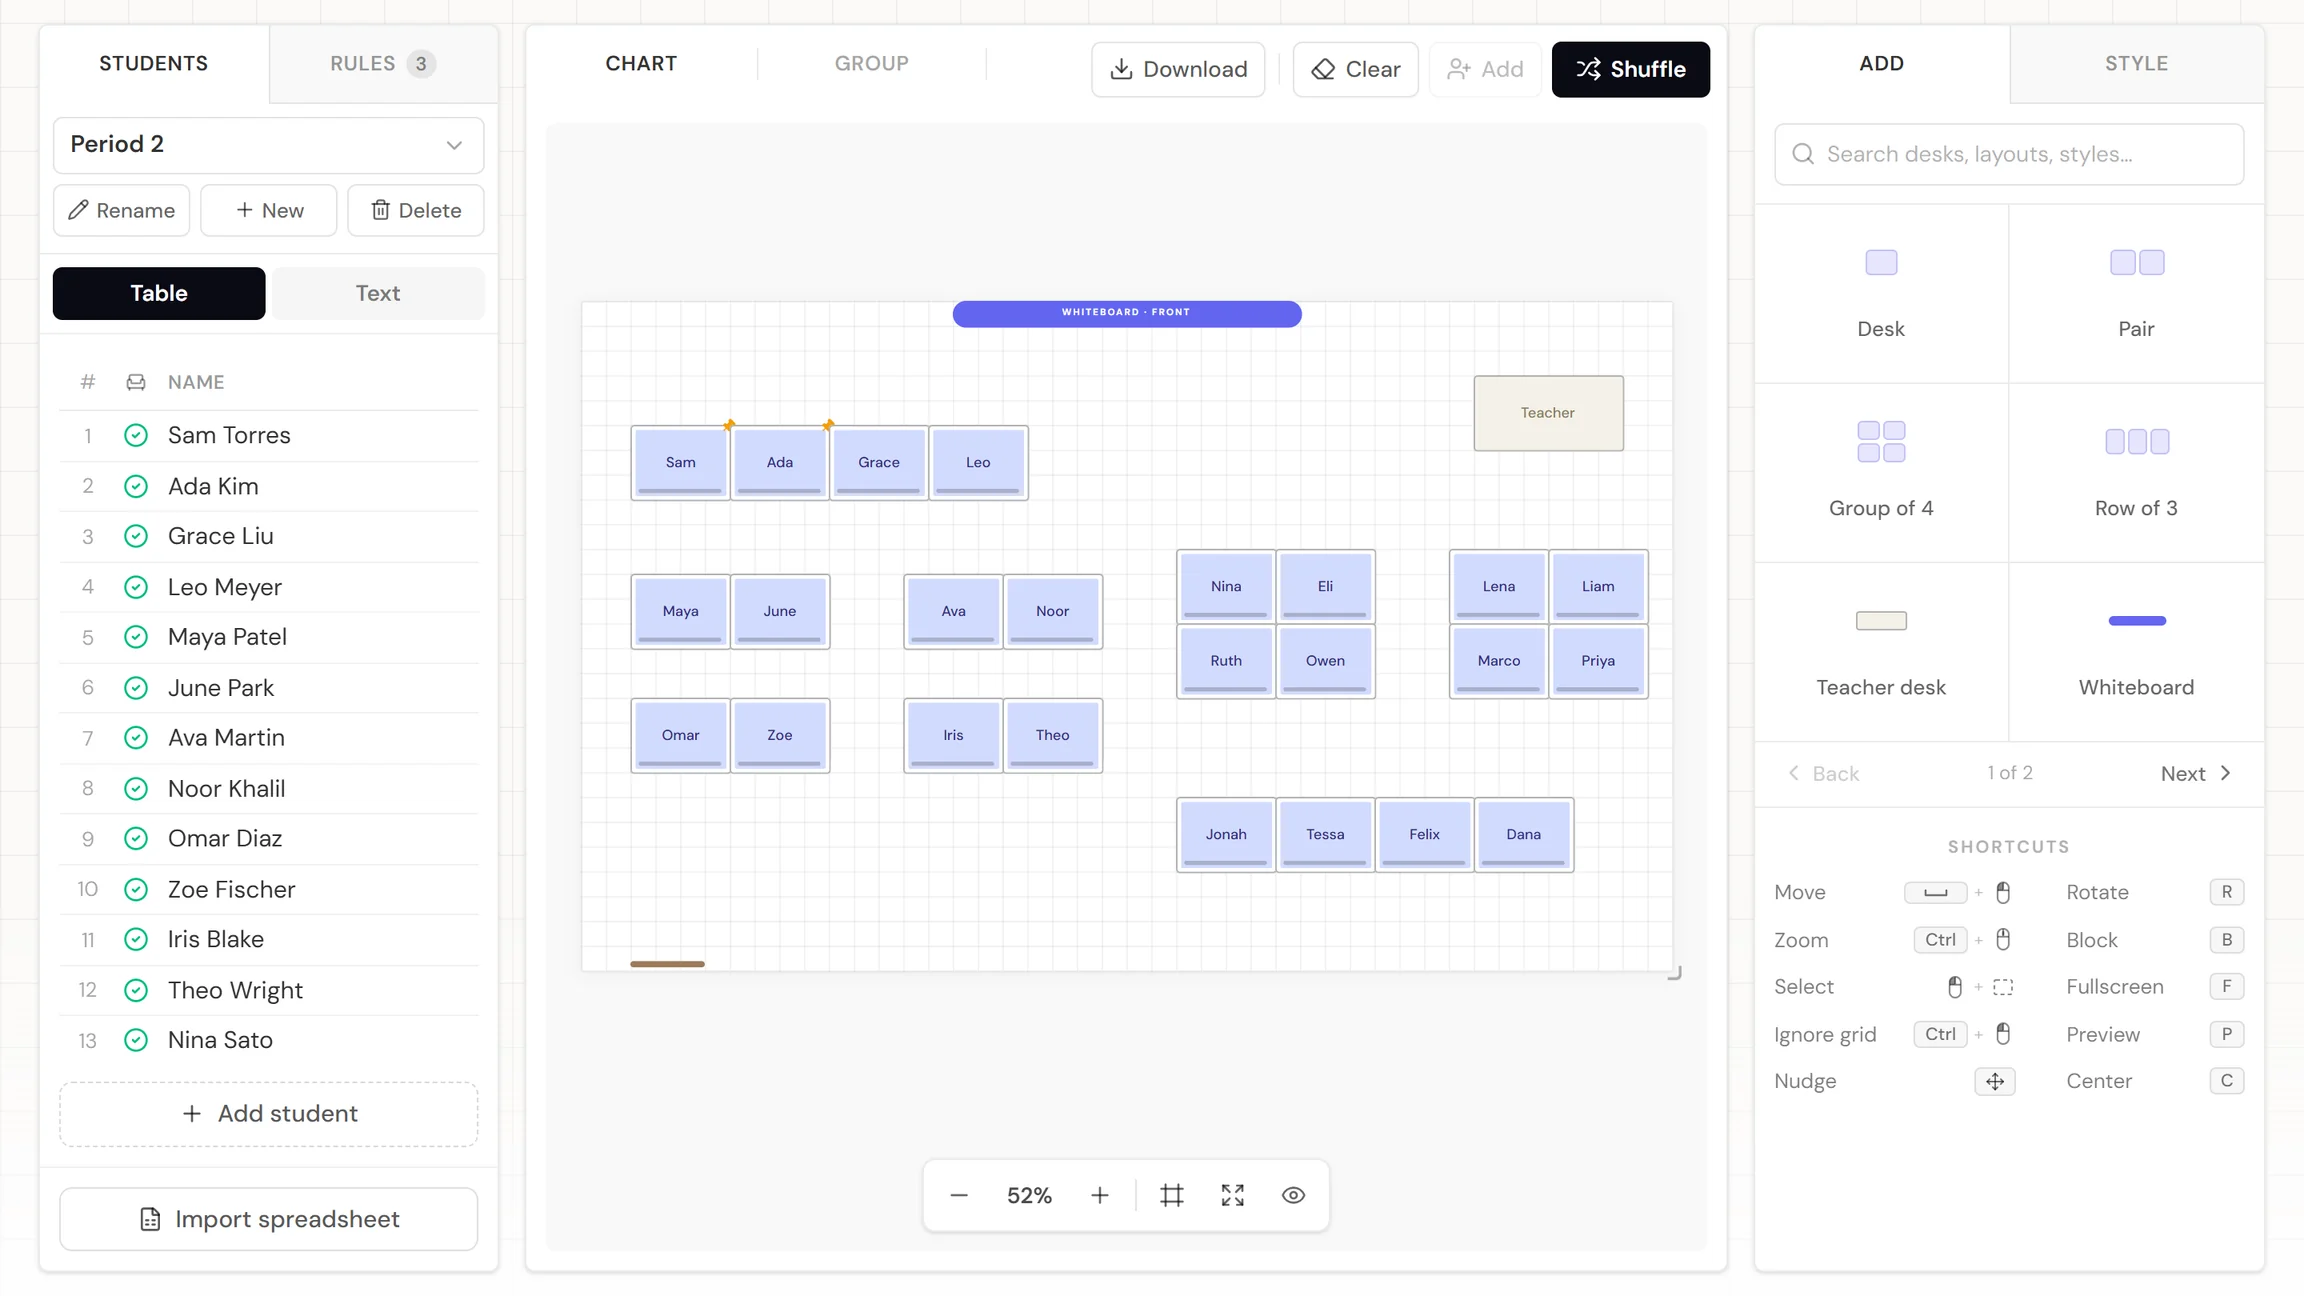Toggle the grid icon in zoom bar
The width and height of the screenshot is (2304, 1296).
(1172, 1195)
